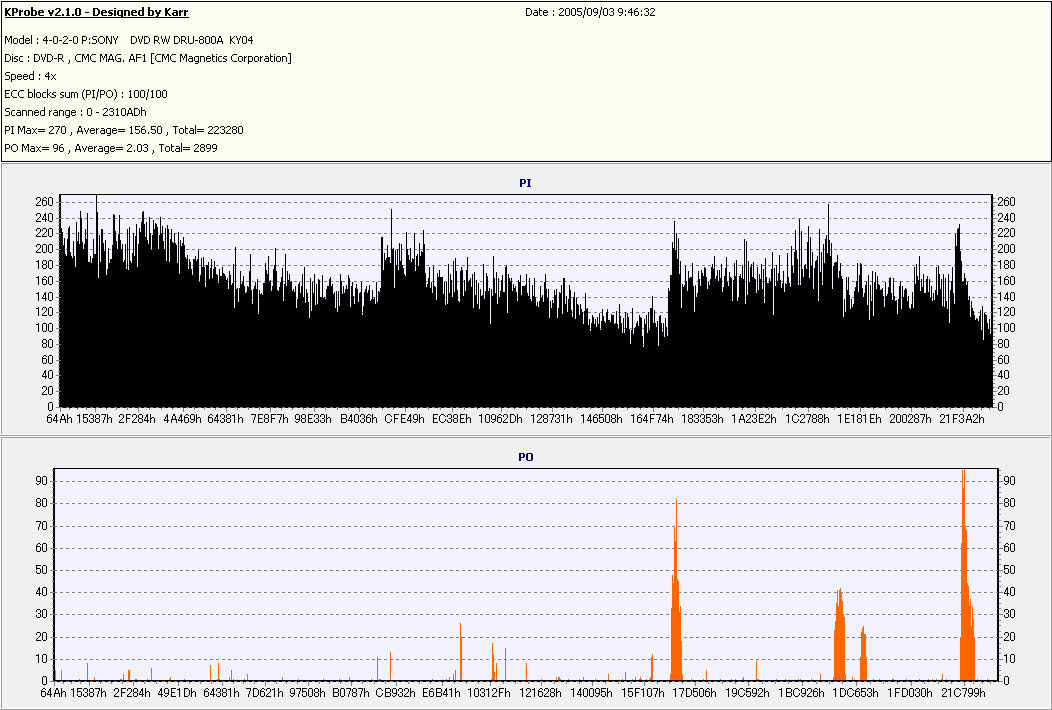This screenshot has width=1052, height=710.
Task: Click the 98E33h axis label
Action: tap(313, 419)
